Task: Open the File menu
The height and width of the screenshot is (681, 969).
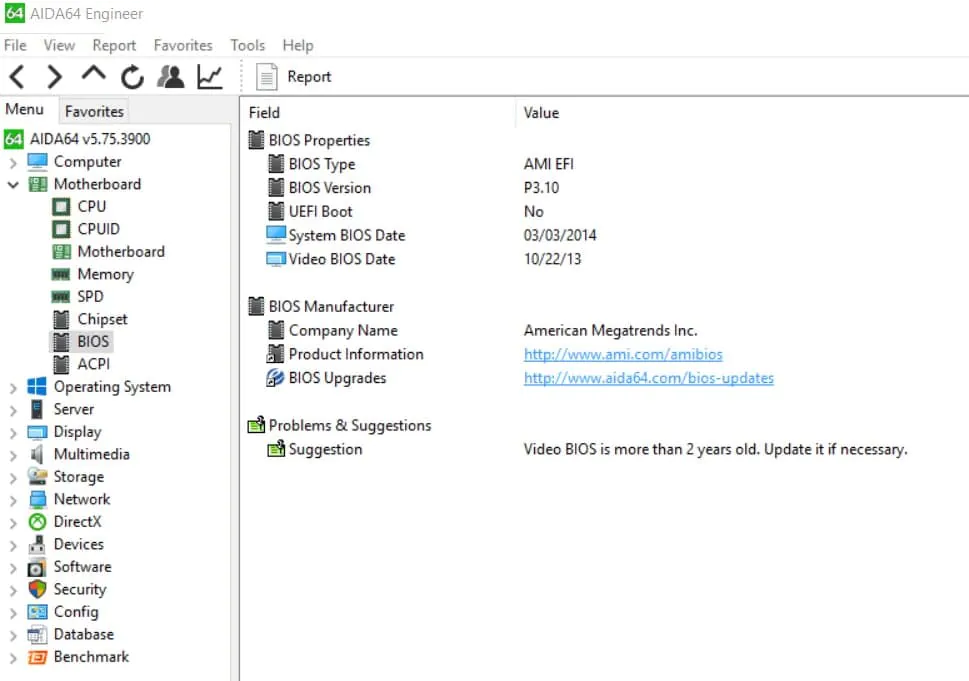Action: (15, 45)
